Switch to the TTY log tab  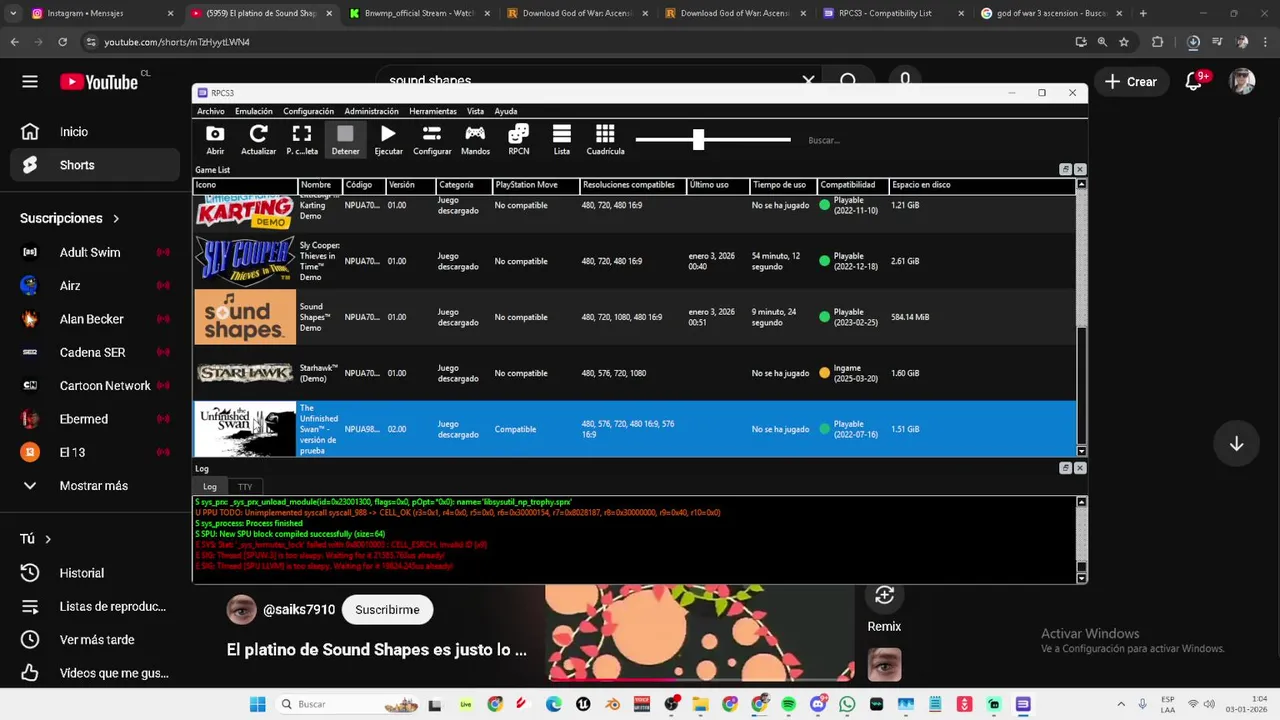coord(245,487)
